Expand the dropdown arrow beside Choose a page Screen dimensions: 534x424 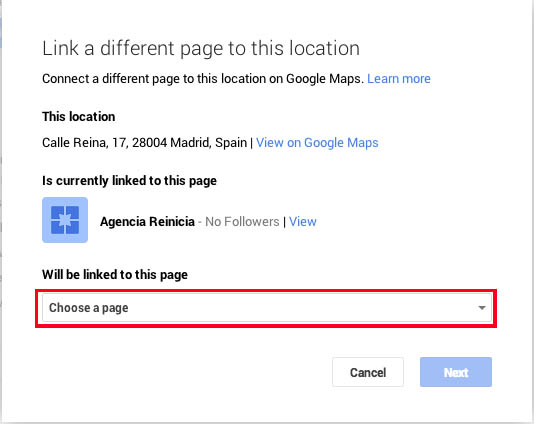click(482, 308)
